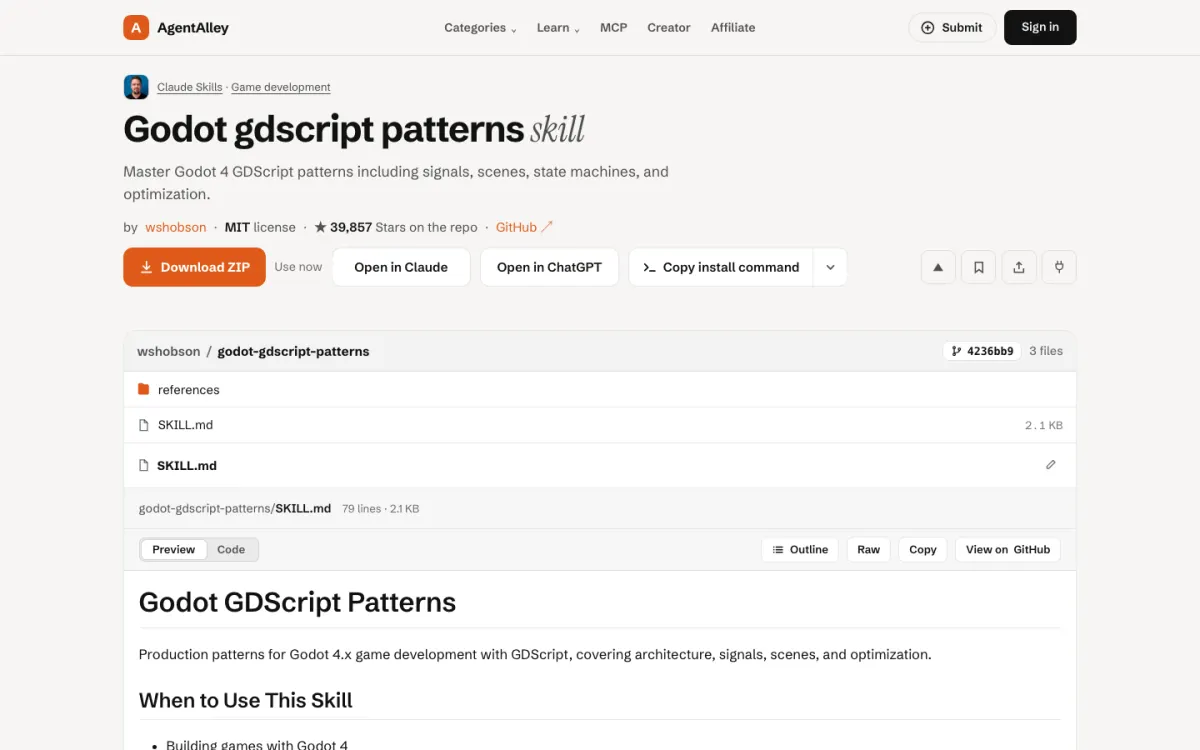Click the MIT license text
This screenshot has height=750, width=1200.
pyautogui.click(x=260, y=227)
